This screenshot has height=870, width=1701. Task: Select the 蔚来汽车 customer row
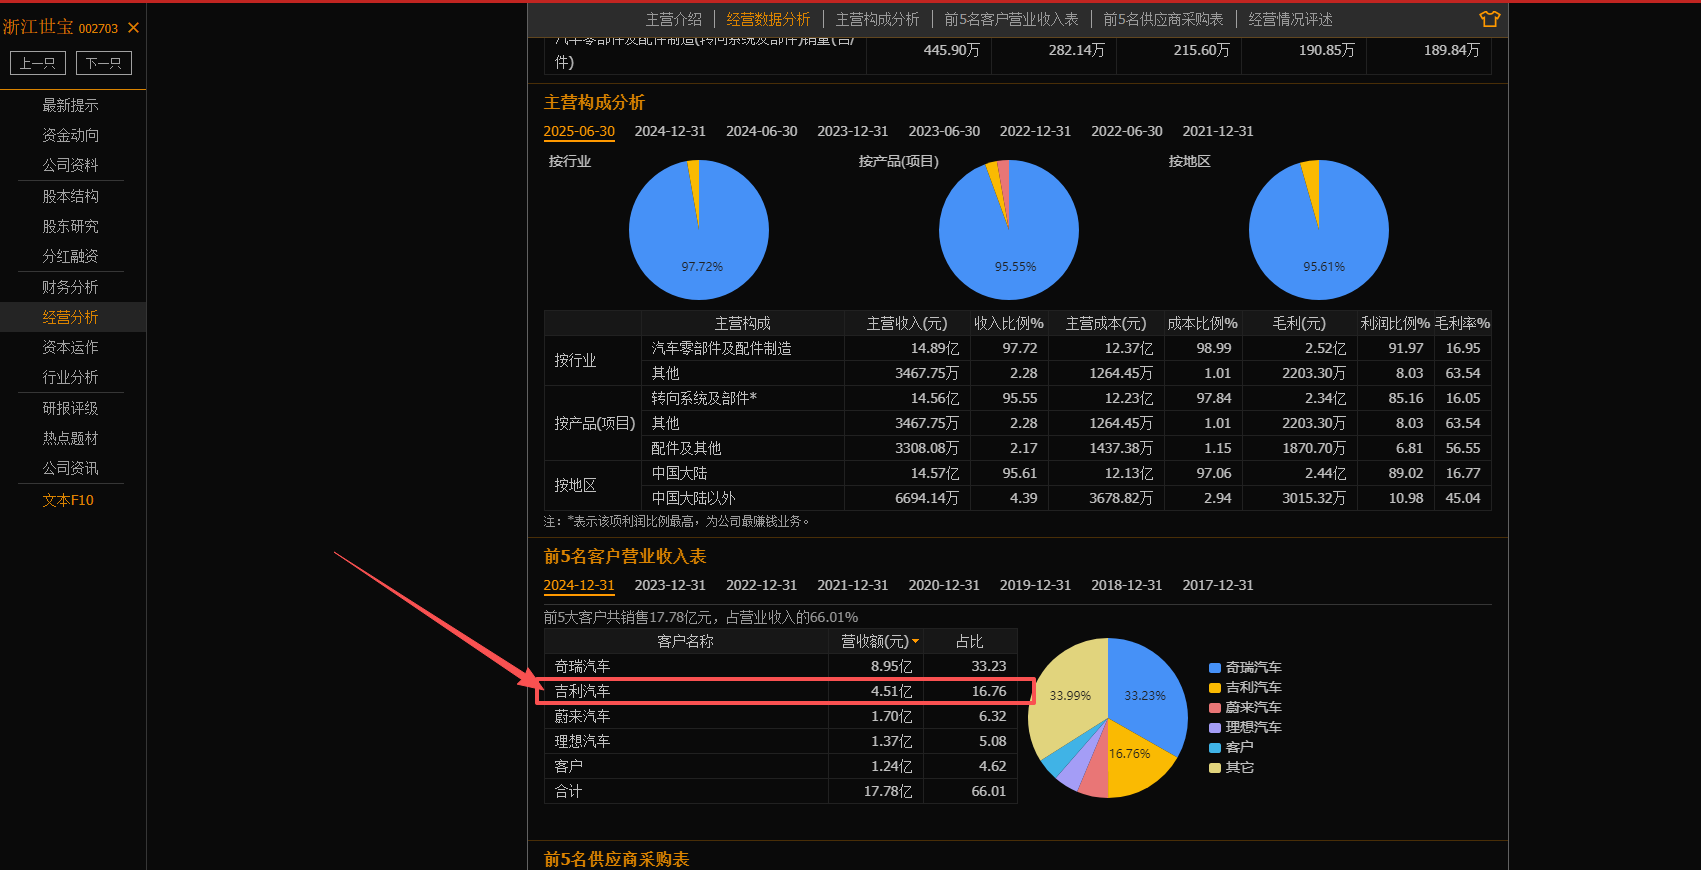pos(780,716)
